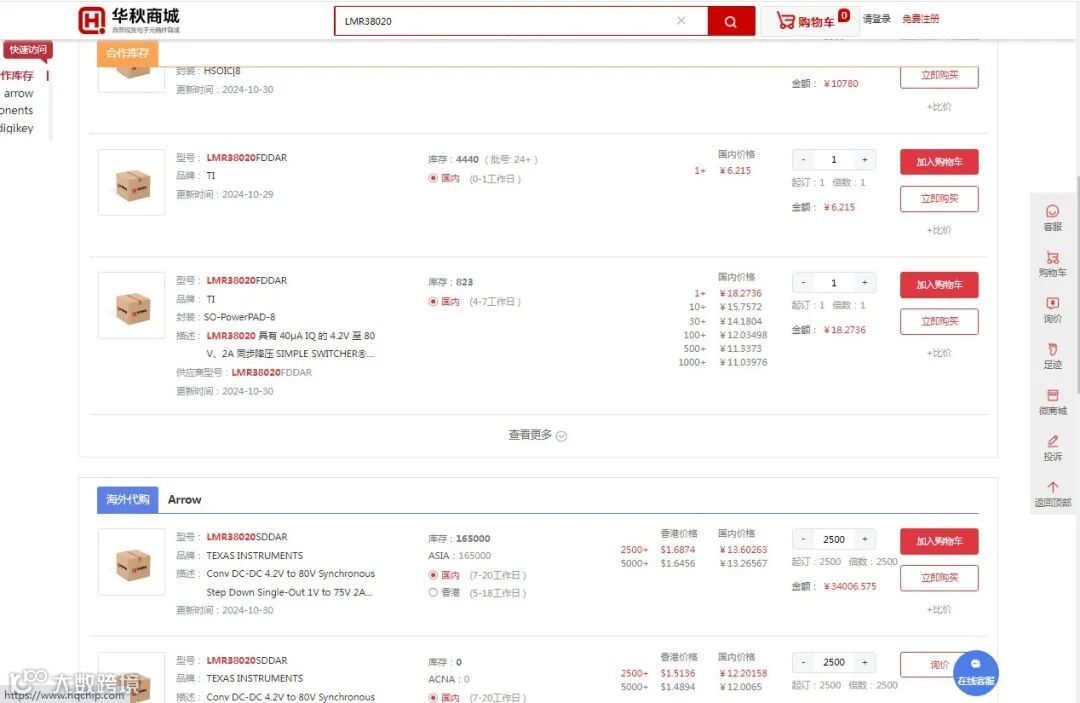The height and width of the screenshot is (703, 1080).
Task: Open shopping cart icon in right sidebar
Action: click(x=1052, y=264)
